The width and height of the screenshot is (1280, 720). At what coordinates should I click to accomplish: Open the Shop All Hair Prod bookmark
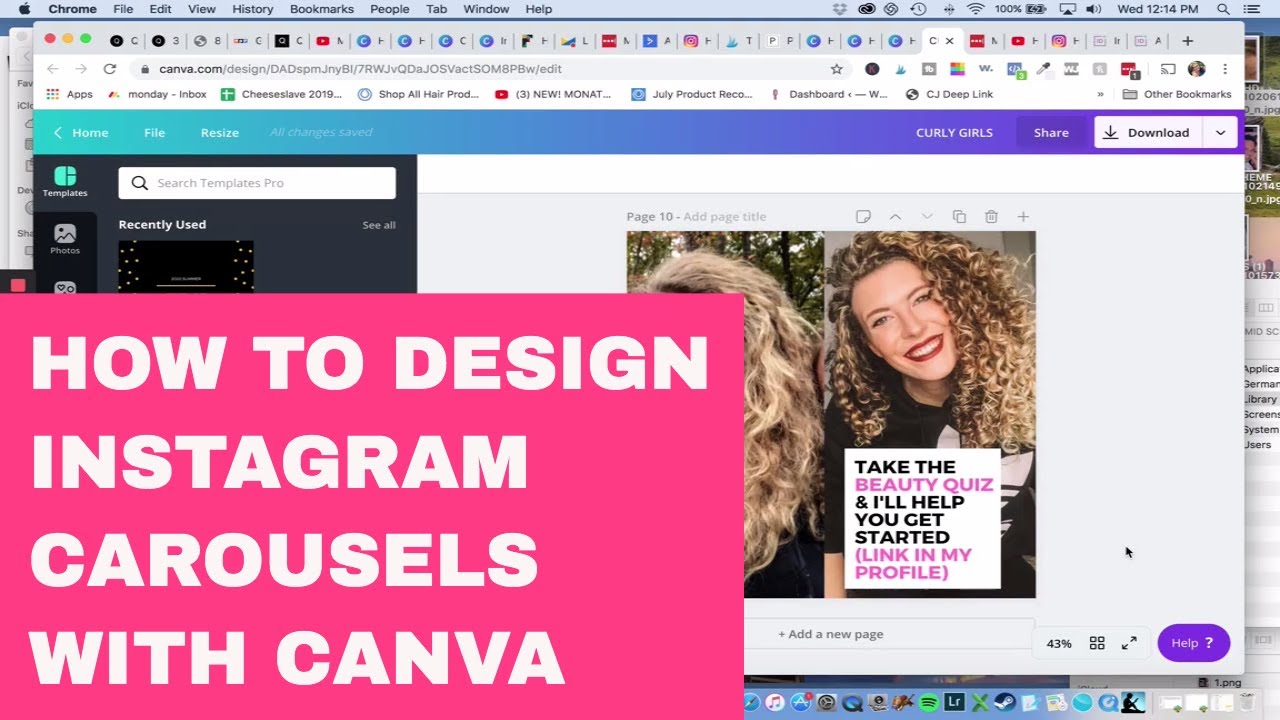click(x=418, y=94)
